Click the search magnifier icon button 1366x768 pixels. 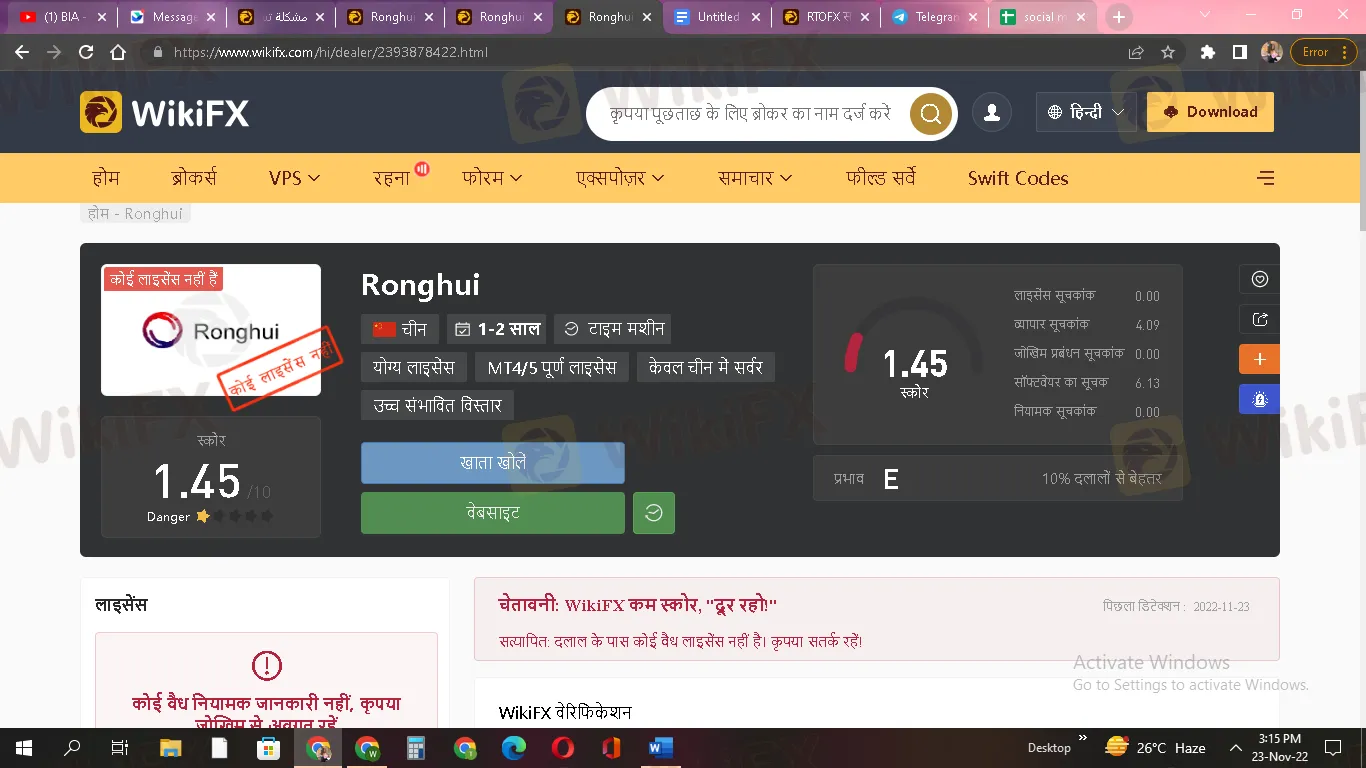930,114
